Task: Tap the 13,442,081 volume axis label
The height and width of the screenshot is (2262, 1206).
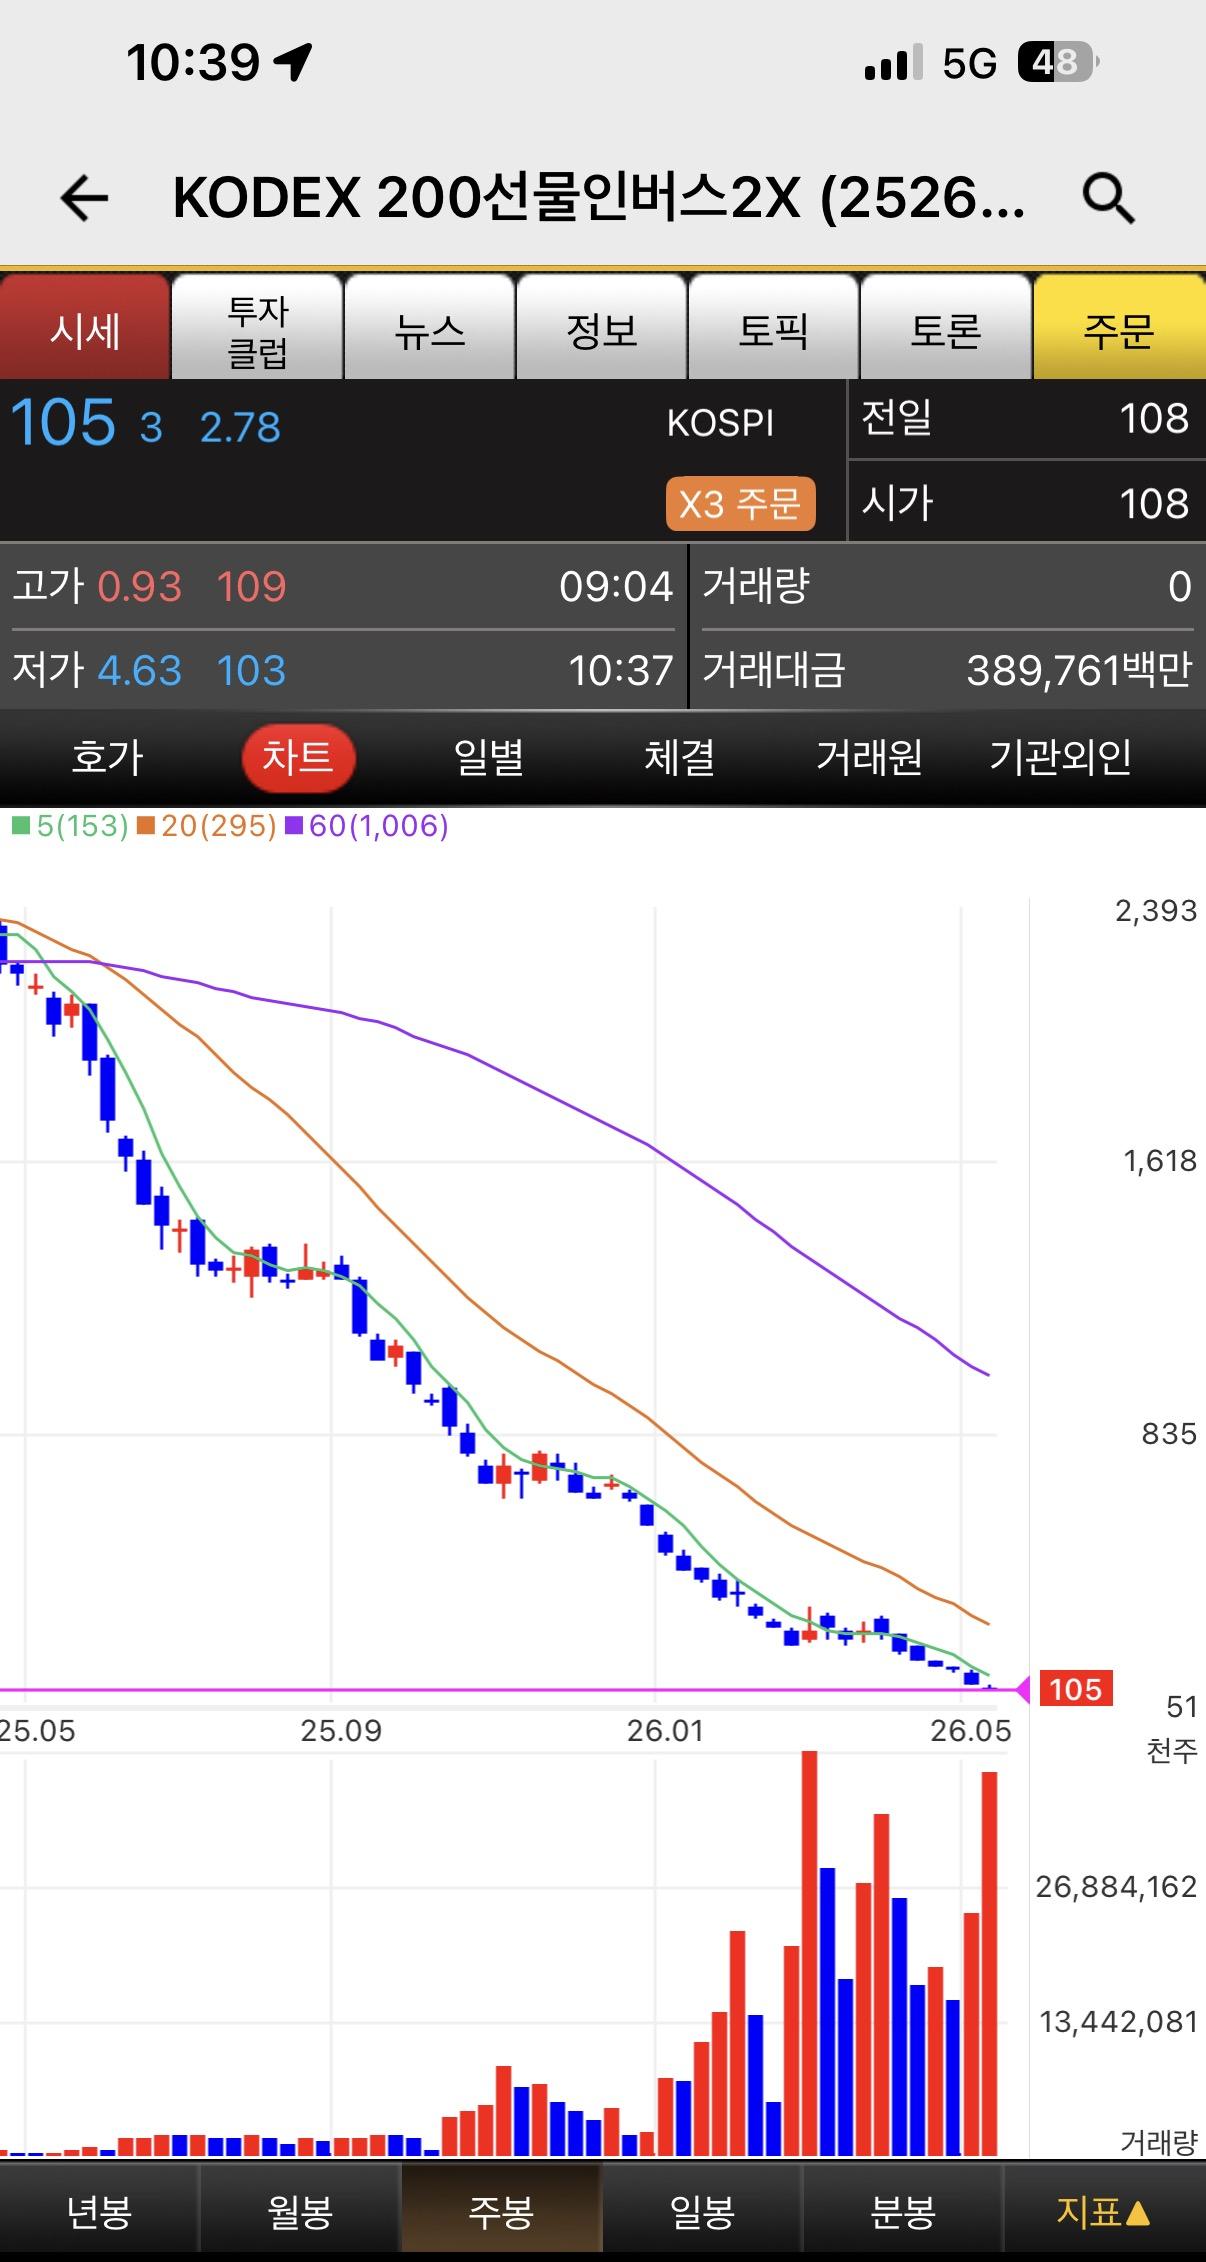Action: click(x=1118, y=2022)
